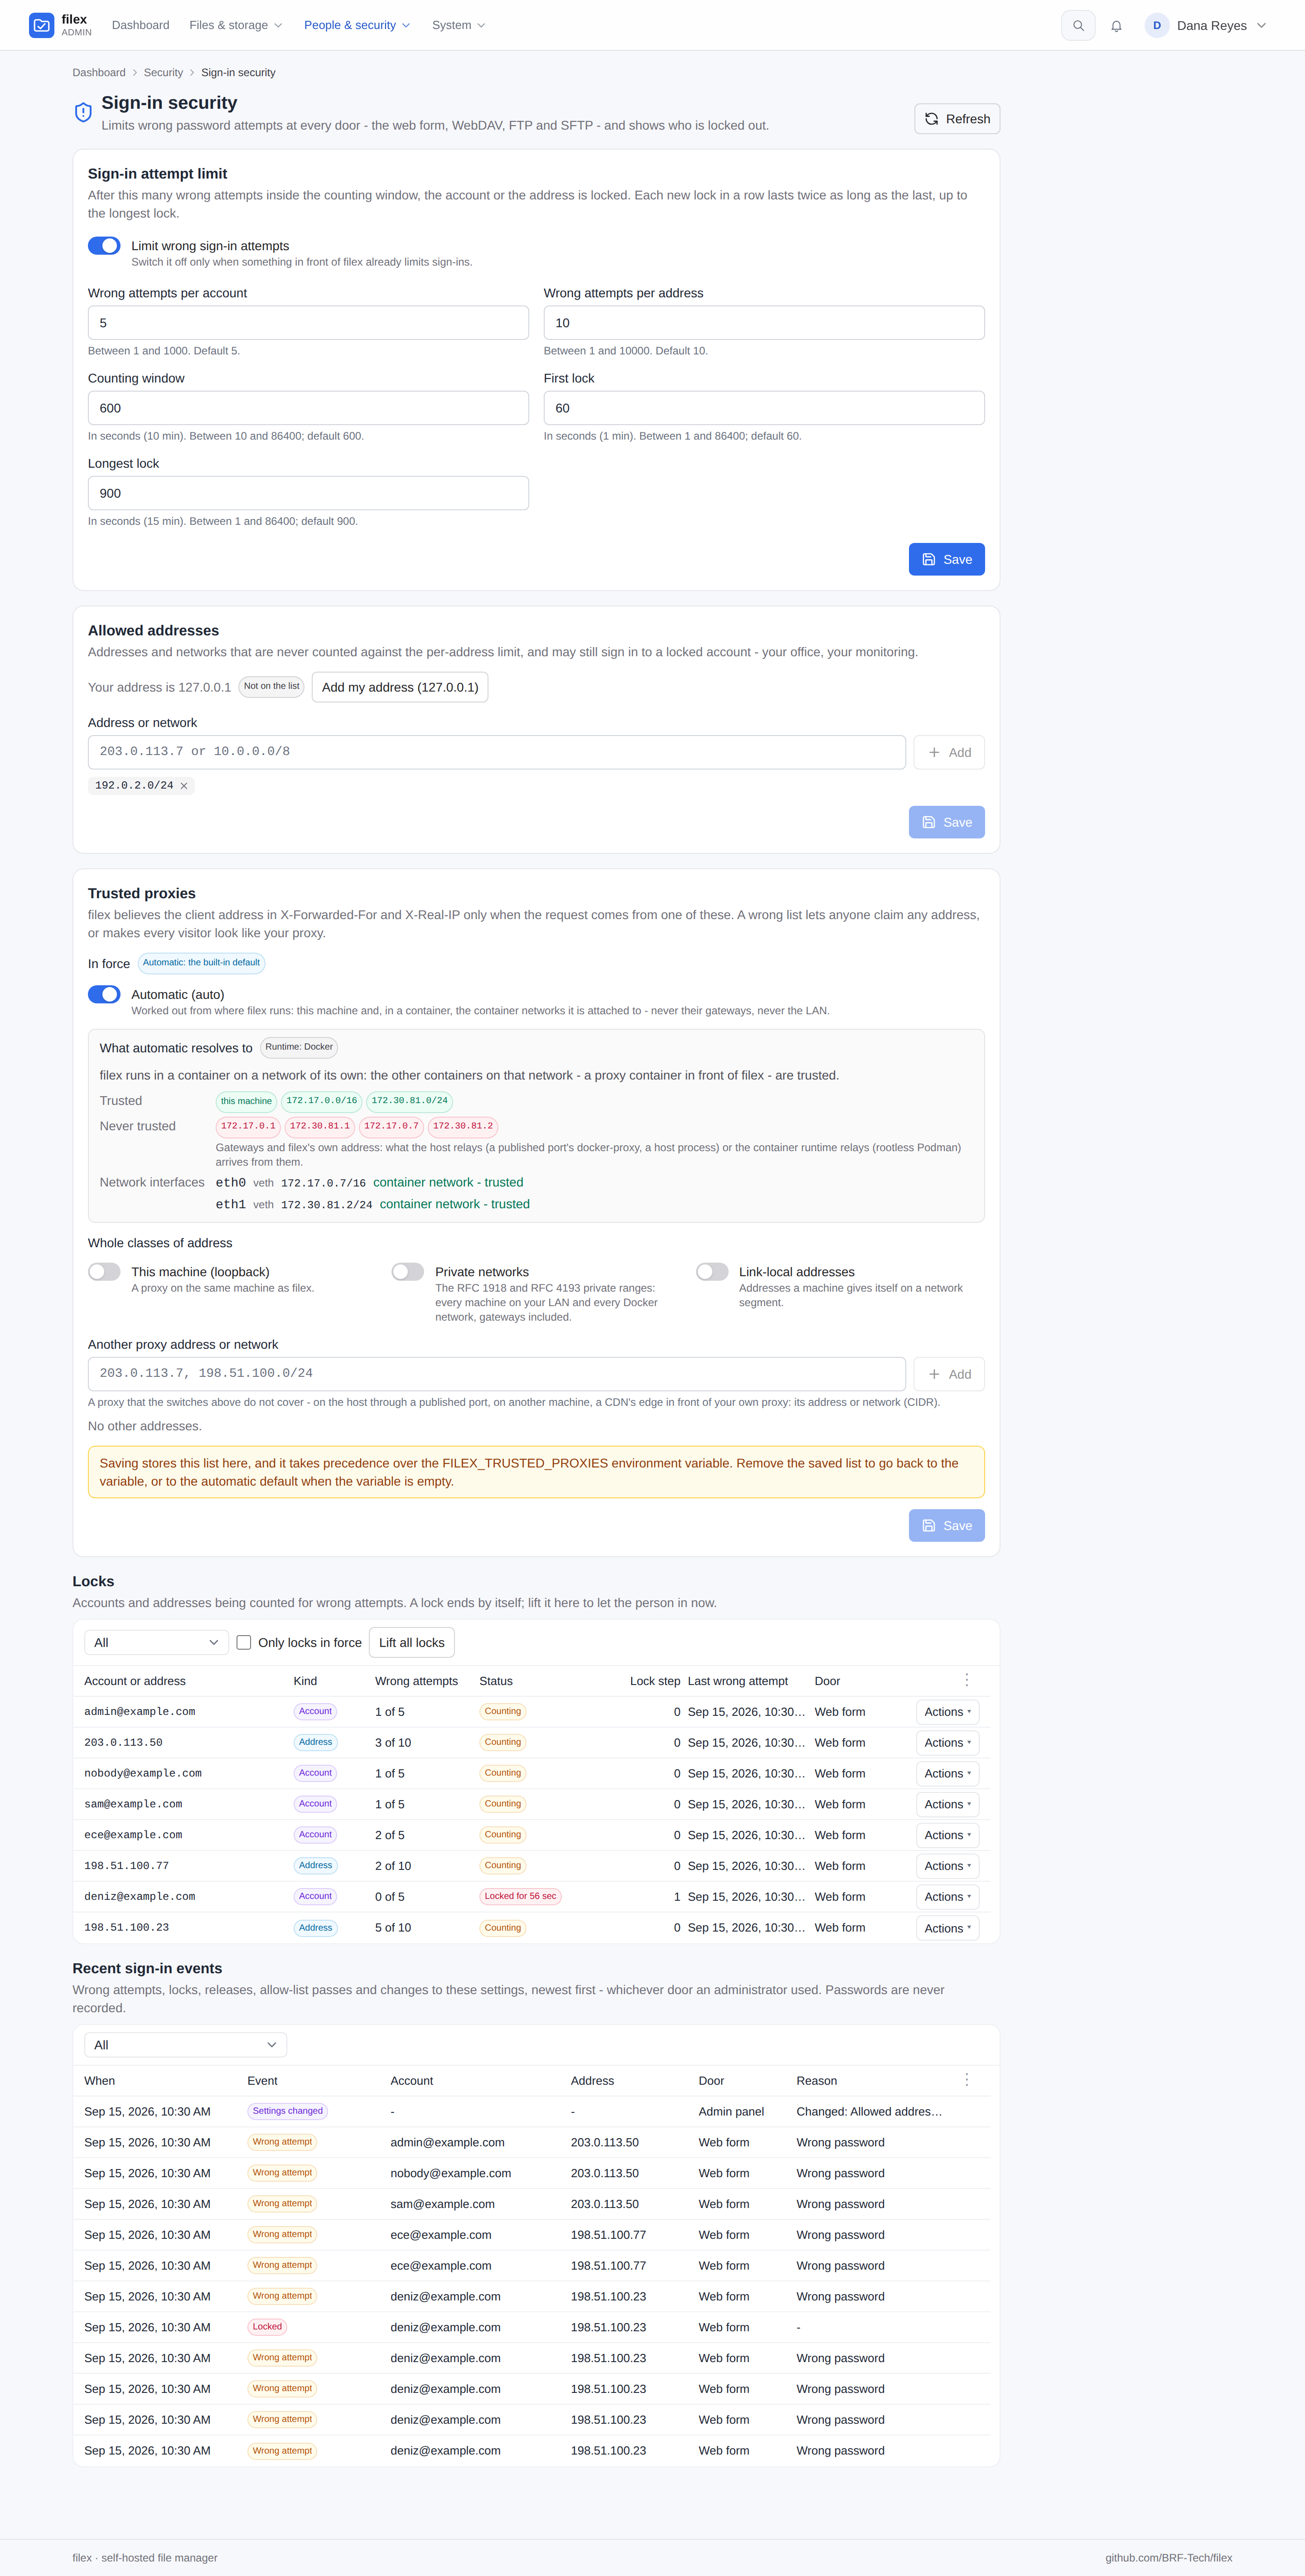Viewport: 1305px width, 2576px height.
Task: Save the Allowed addresses list
Action: 946,822
